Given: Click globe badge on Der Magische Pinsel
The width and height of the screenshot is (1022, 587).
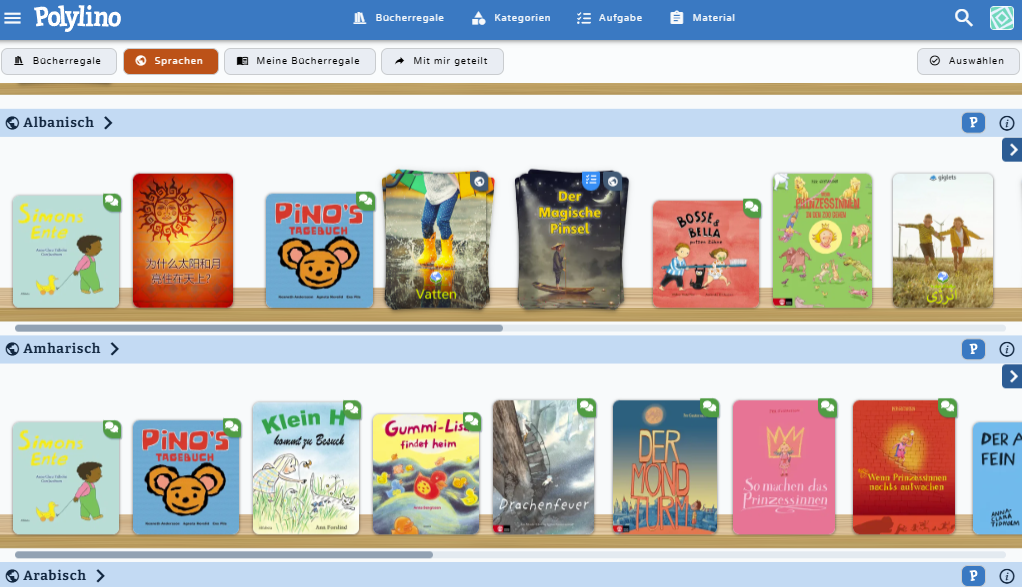Looking at the screenshot, I should [612, 182].
